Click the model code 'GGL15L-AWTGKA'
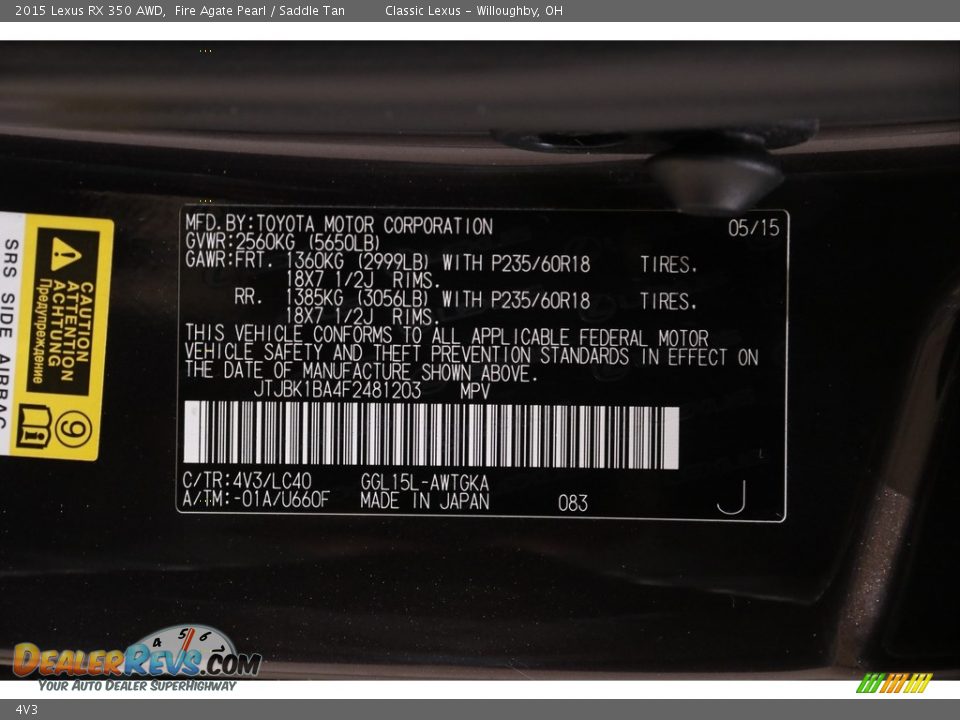 (424, 482)
